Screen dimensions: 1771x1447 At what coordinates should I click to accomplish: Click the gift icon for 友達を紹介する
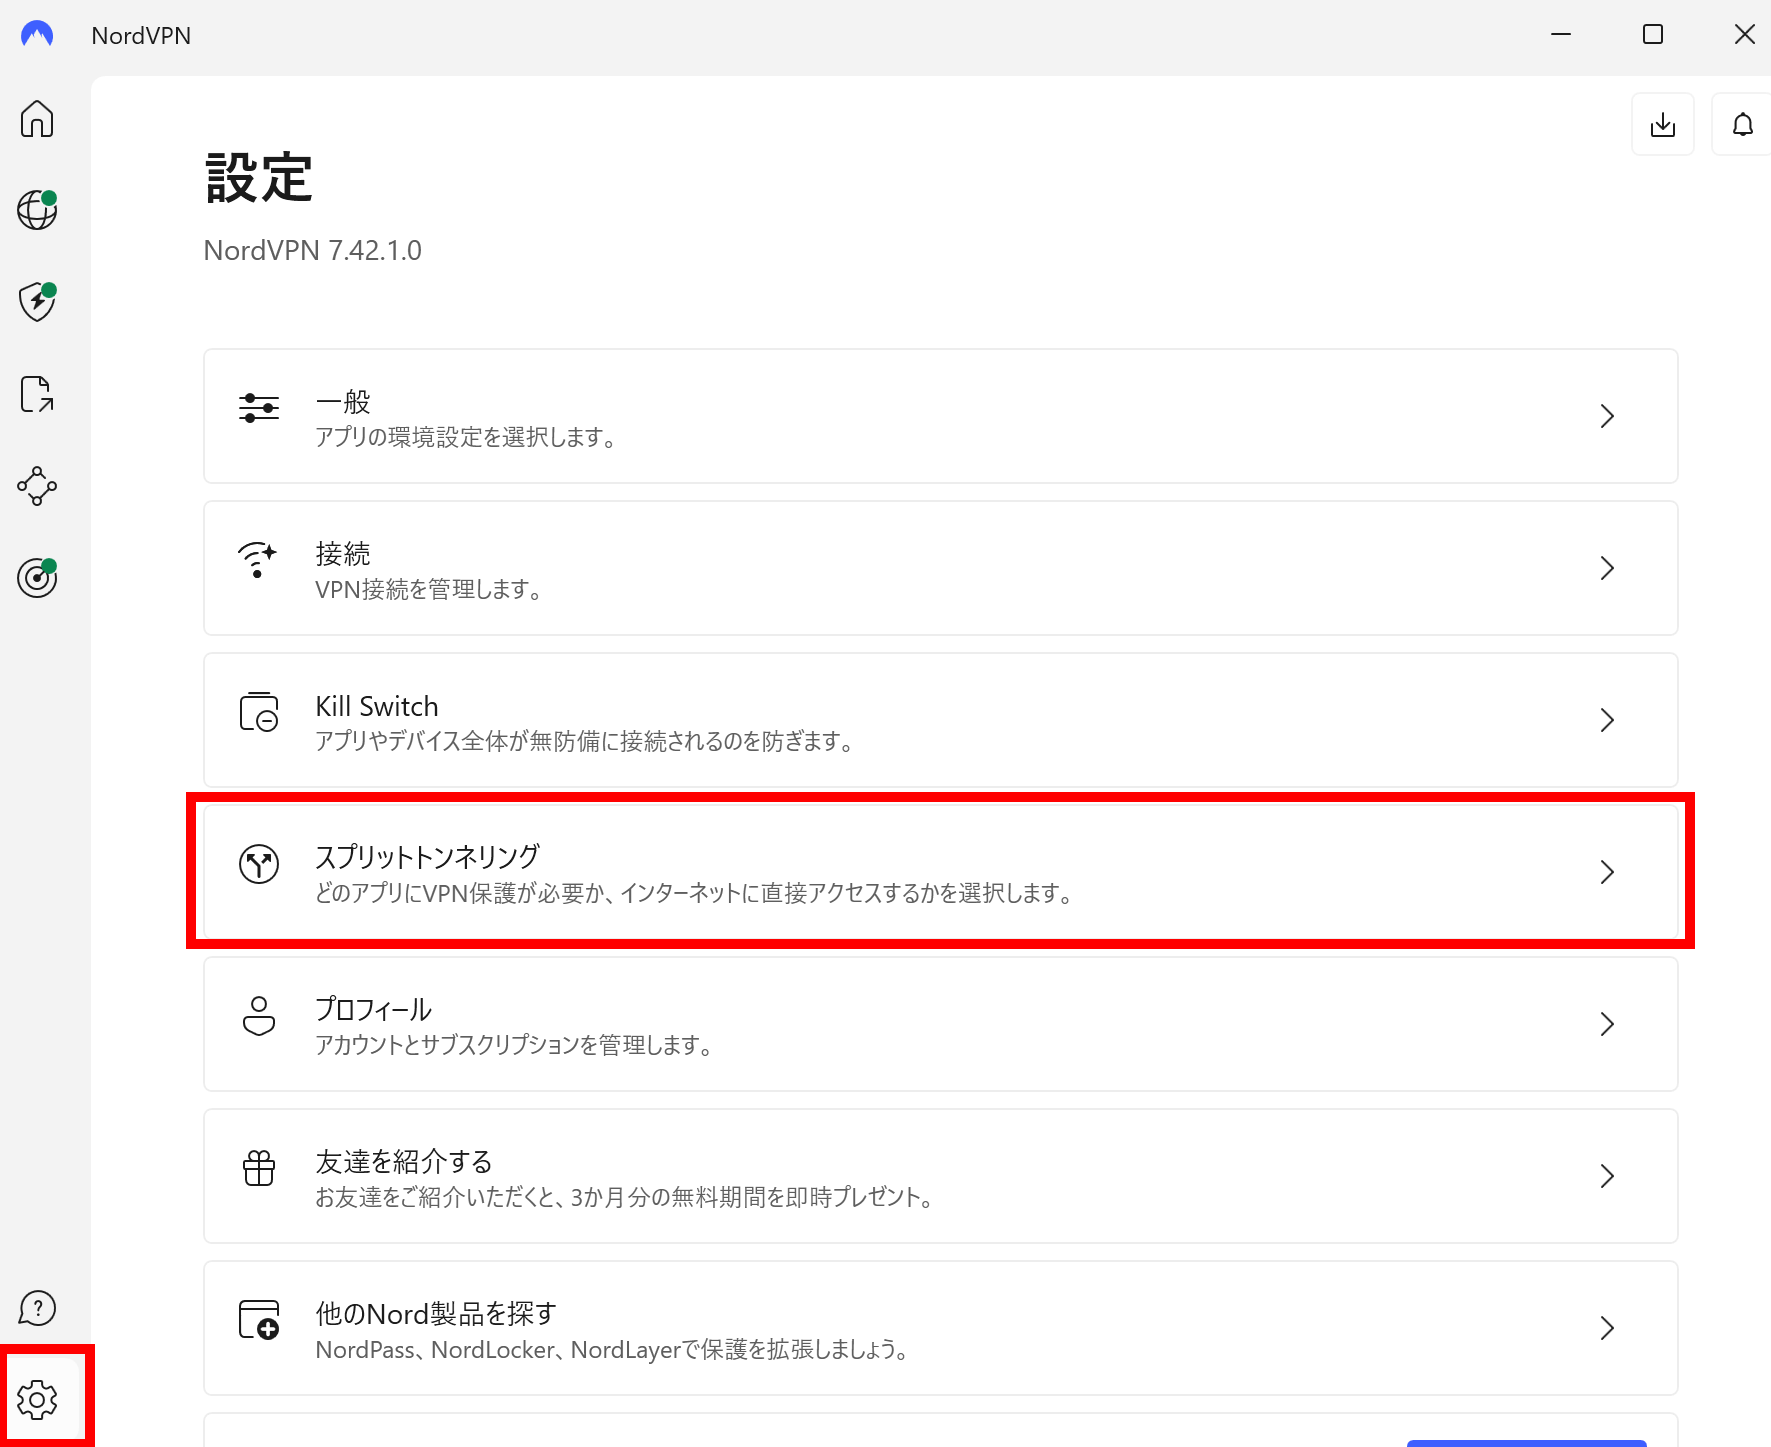point(259,1168)
